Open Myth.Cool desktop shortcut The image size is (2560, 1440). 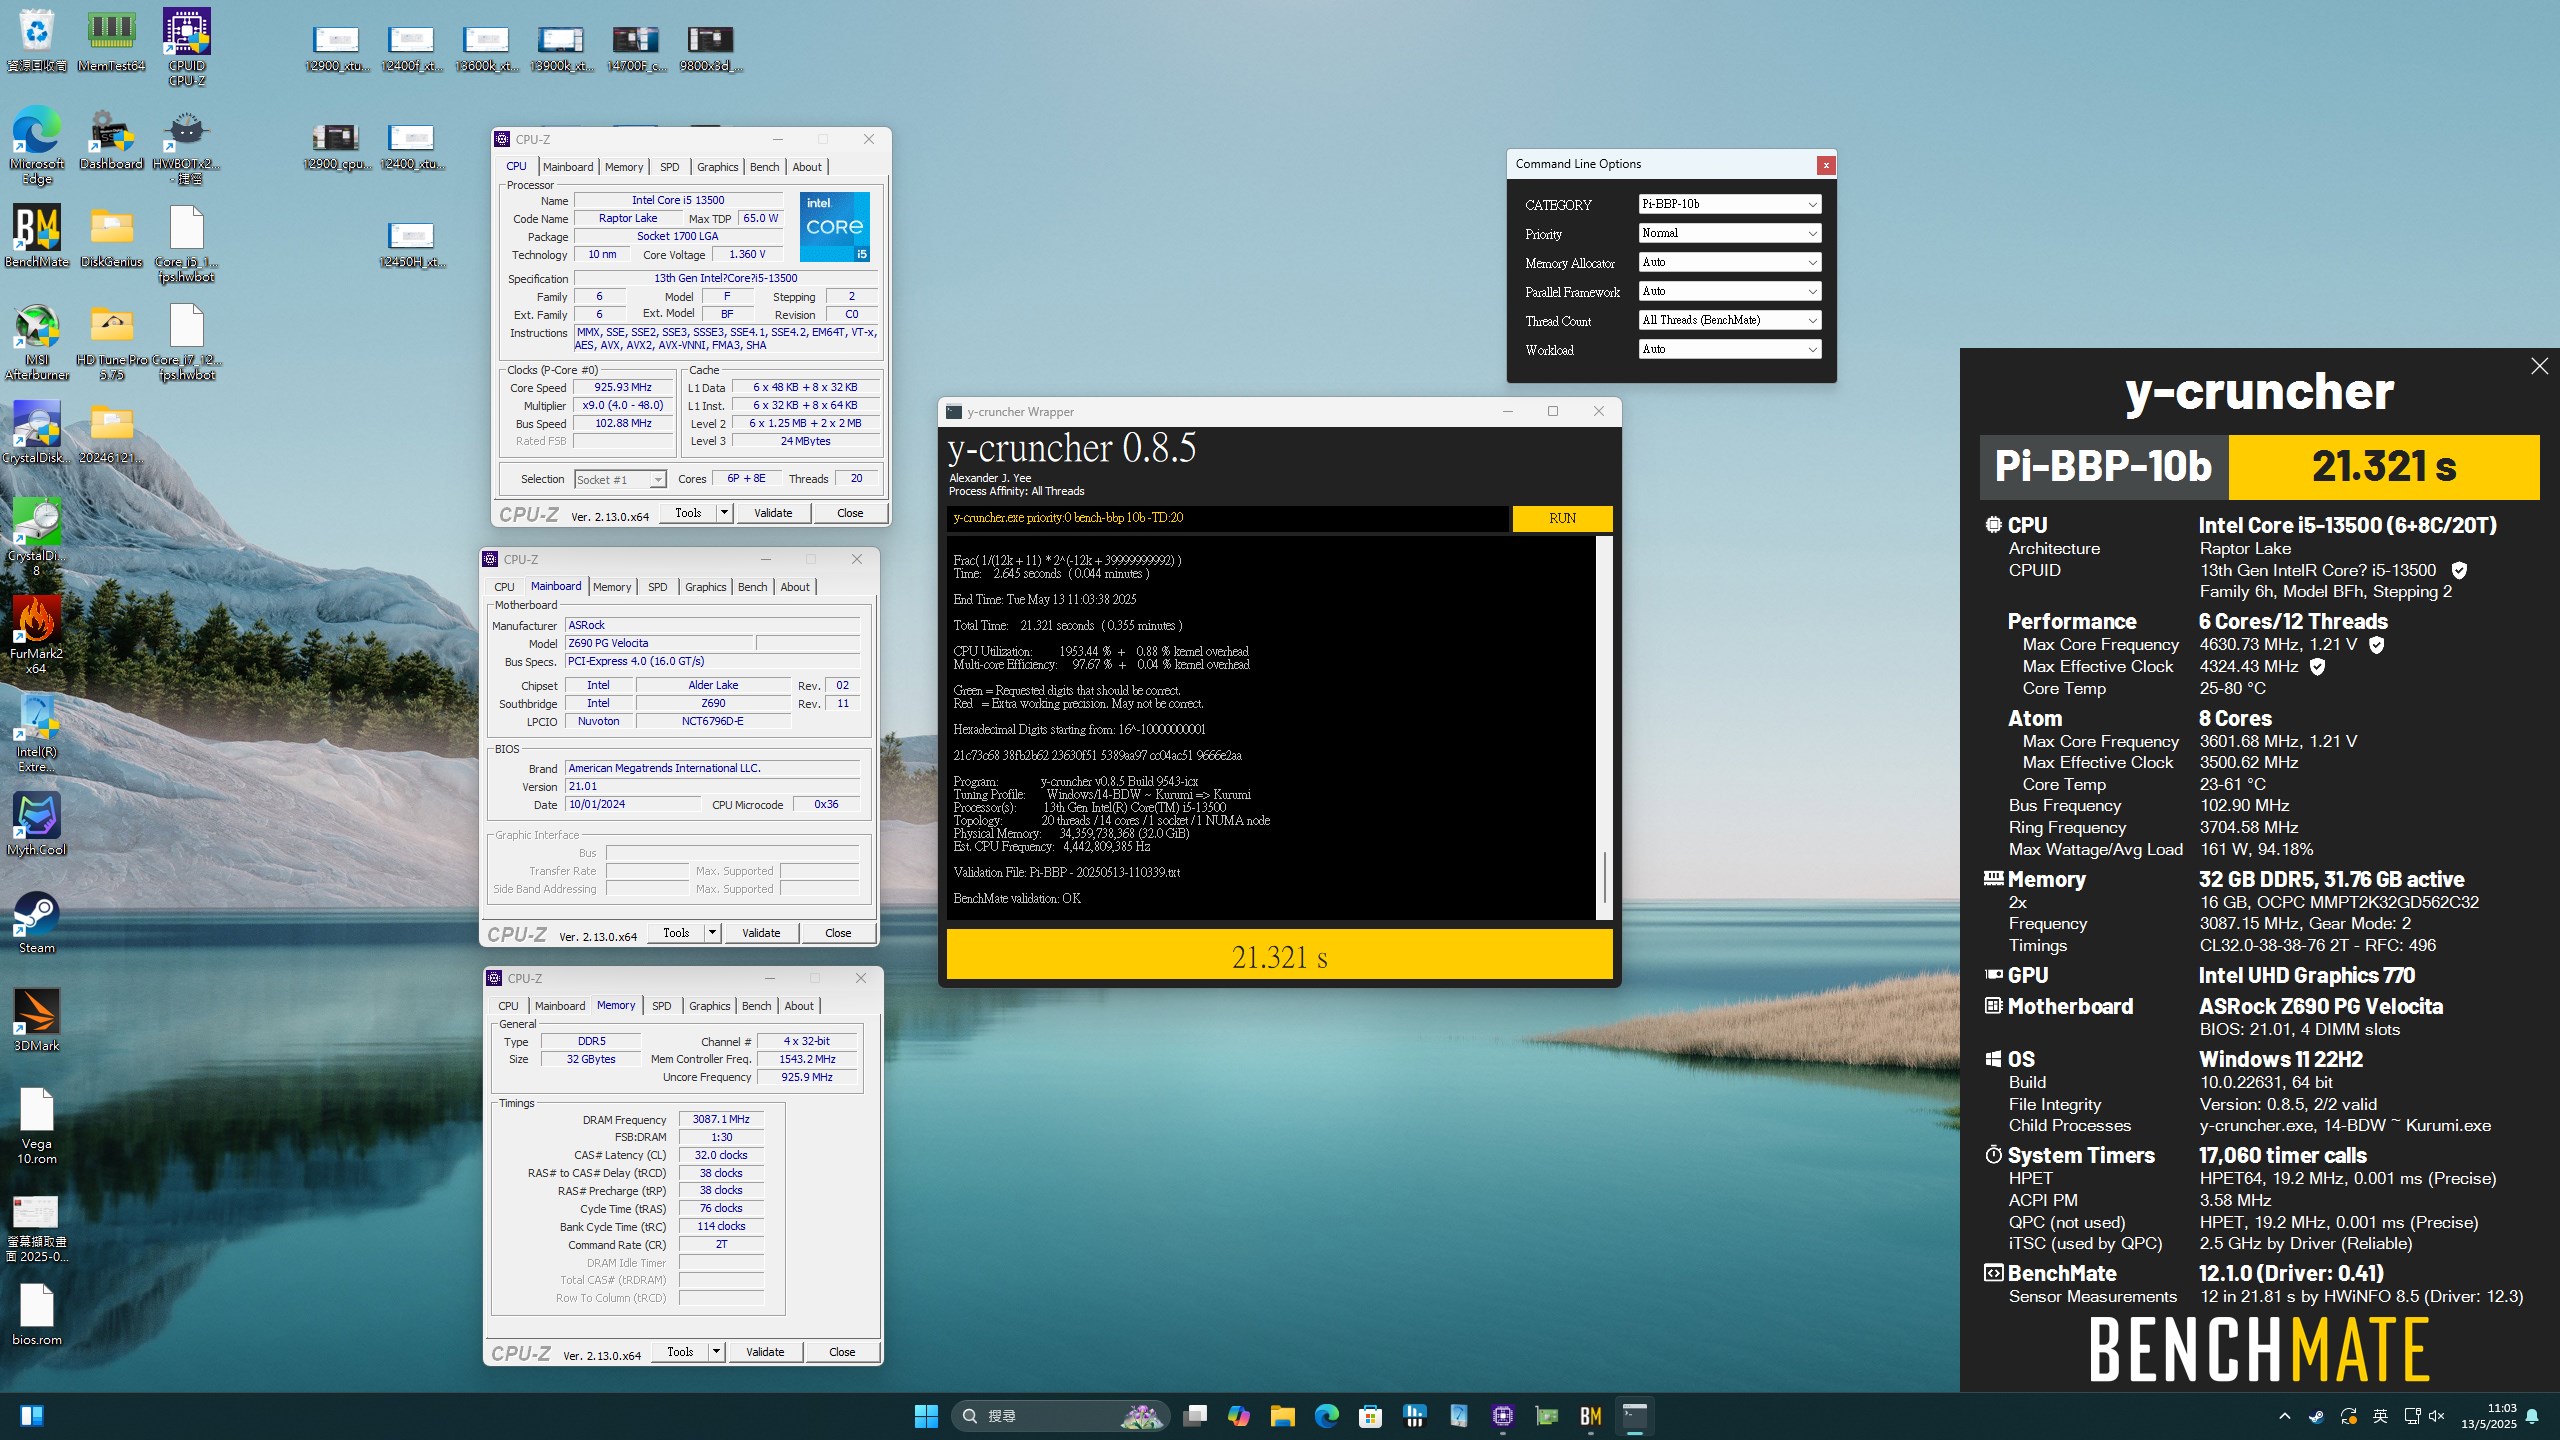pyautogui.click(x=37, y=824)
